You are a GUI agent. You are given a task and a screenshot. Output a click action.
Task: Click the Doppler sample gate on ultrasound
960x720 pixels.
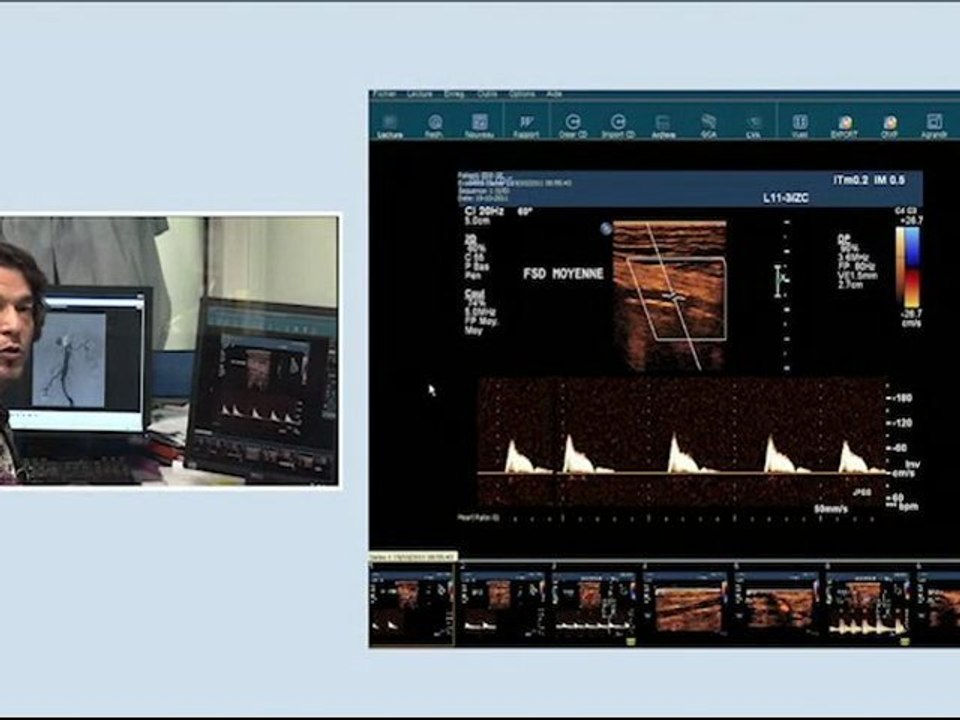coord(674,297)
